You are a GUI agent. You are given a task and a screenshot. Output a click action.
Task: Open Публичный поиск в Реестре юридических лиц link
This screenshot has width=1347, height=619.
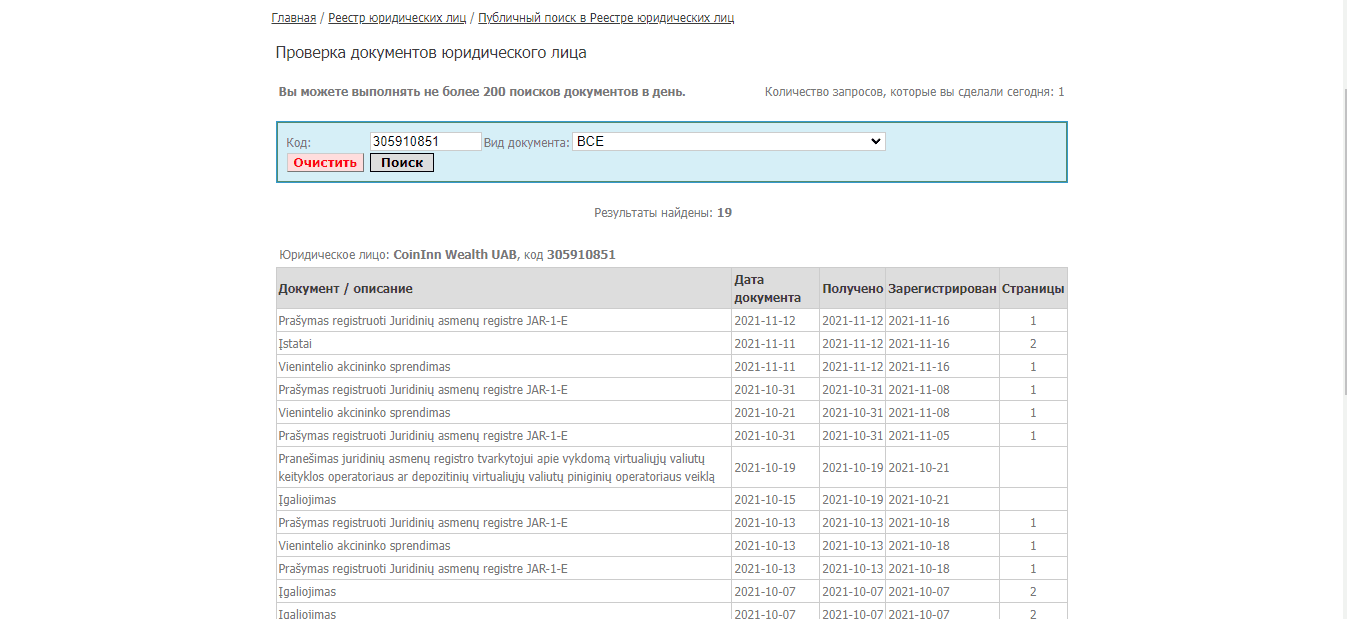606,18
